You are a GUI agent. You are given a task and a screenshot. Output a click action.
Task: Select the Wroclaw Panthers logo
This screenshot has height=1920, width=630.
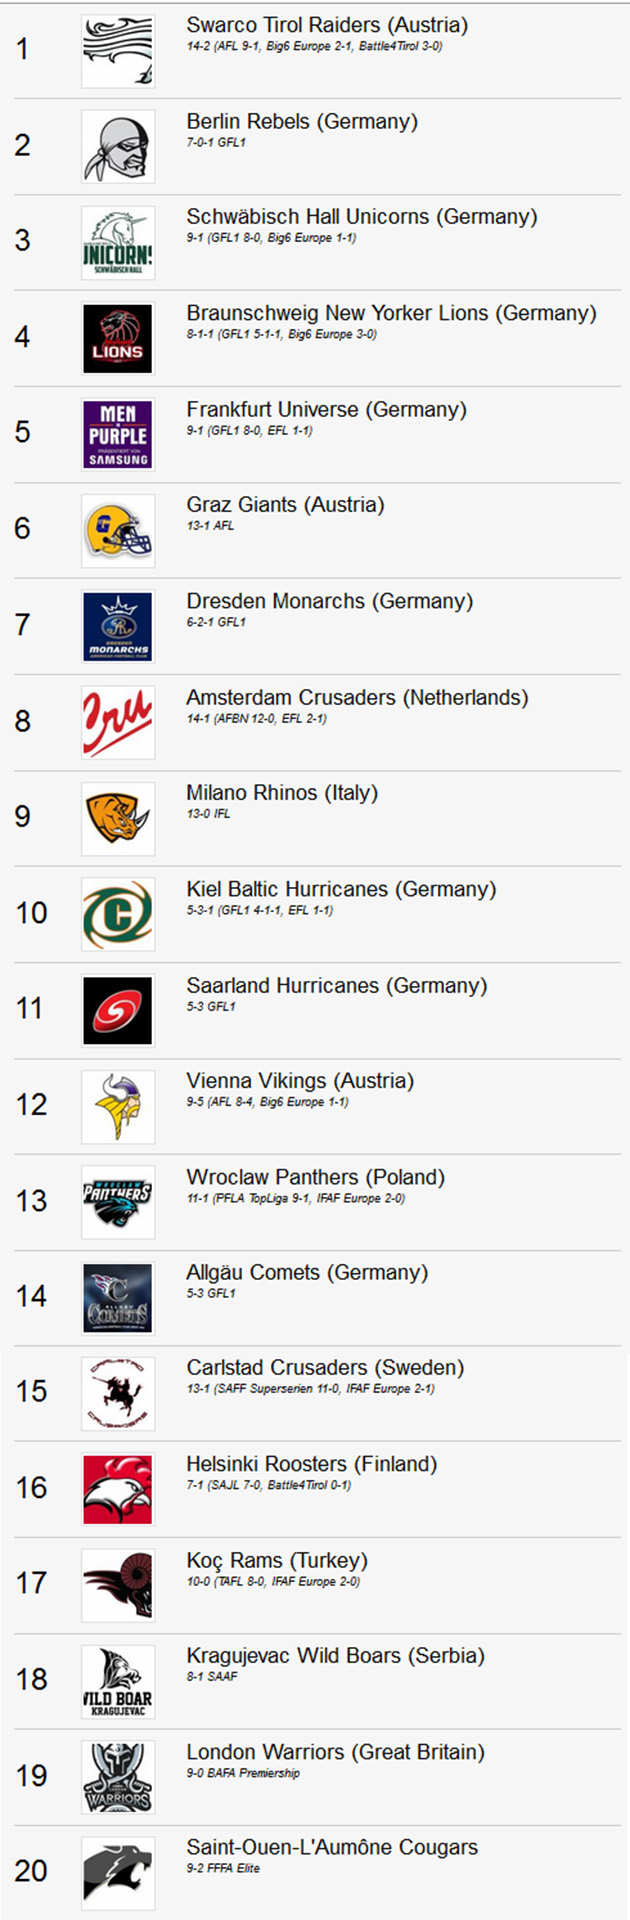click(118, 1203)
